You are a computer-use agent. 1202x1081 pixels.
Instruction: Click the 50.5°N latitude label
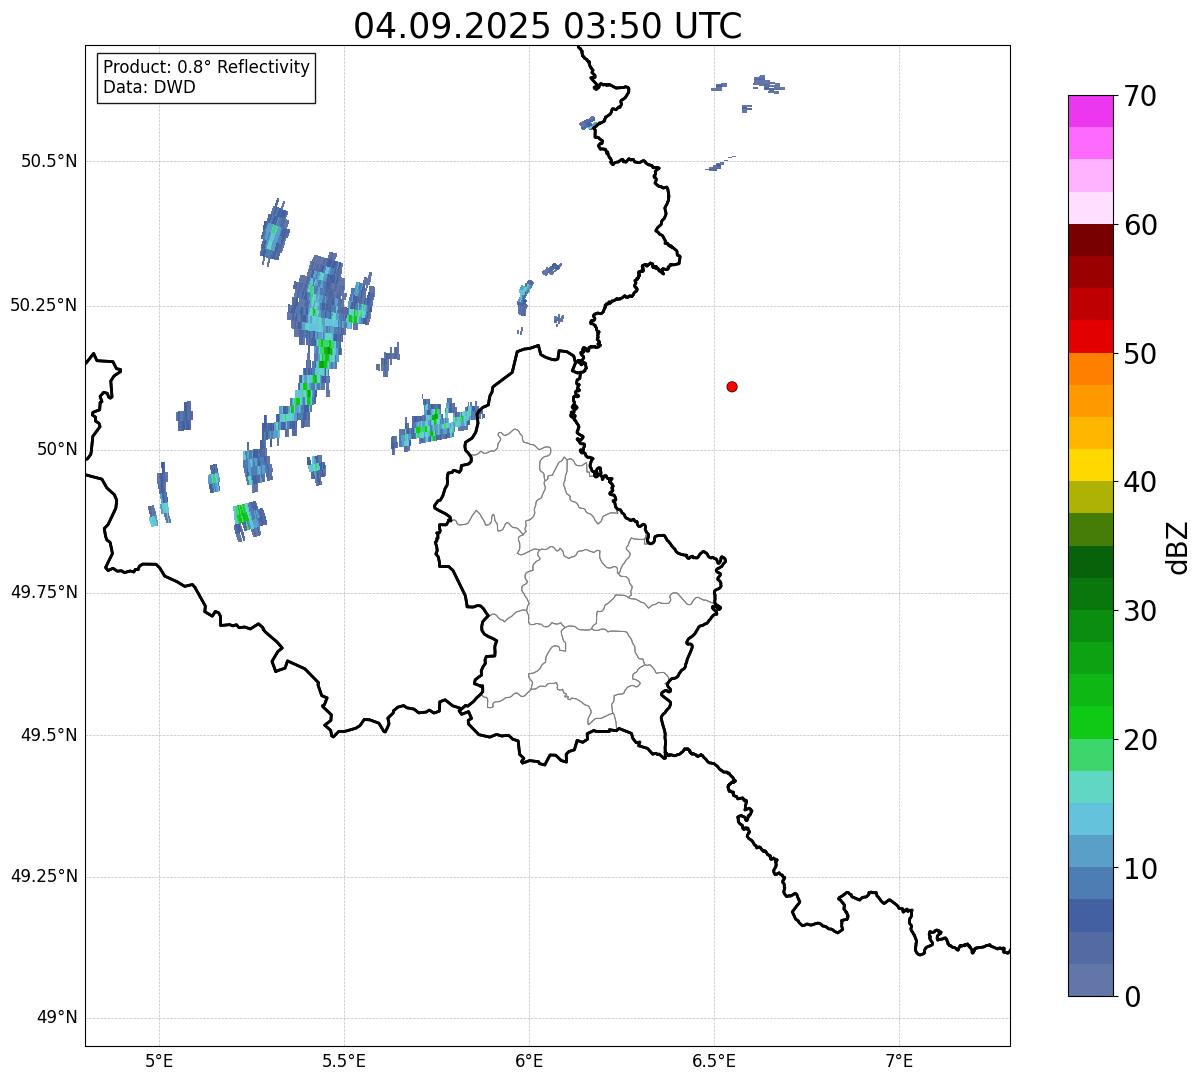49,161
